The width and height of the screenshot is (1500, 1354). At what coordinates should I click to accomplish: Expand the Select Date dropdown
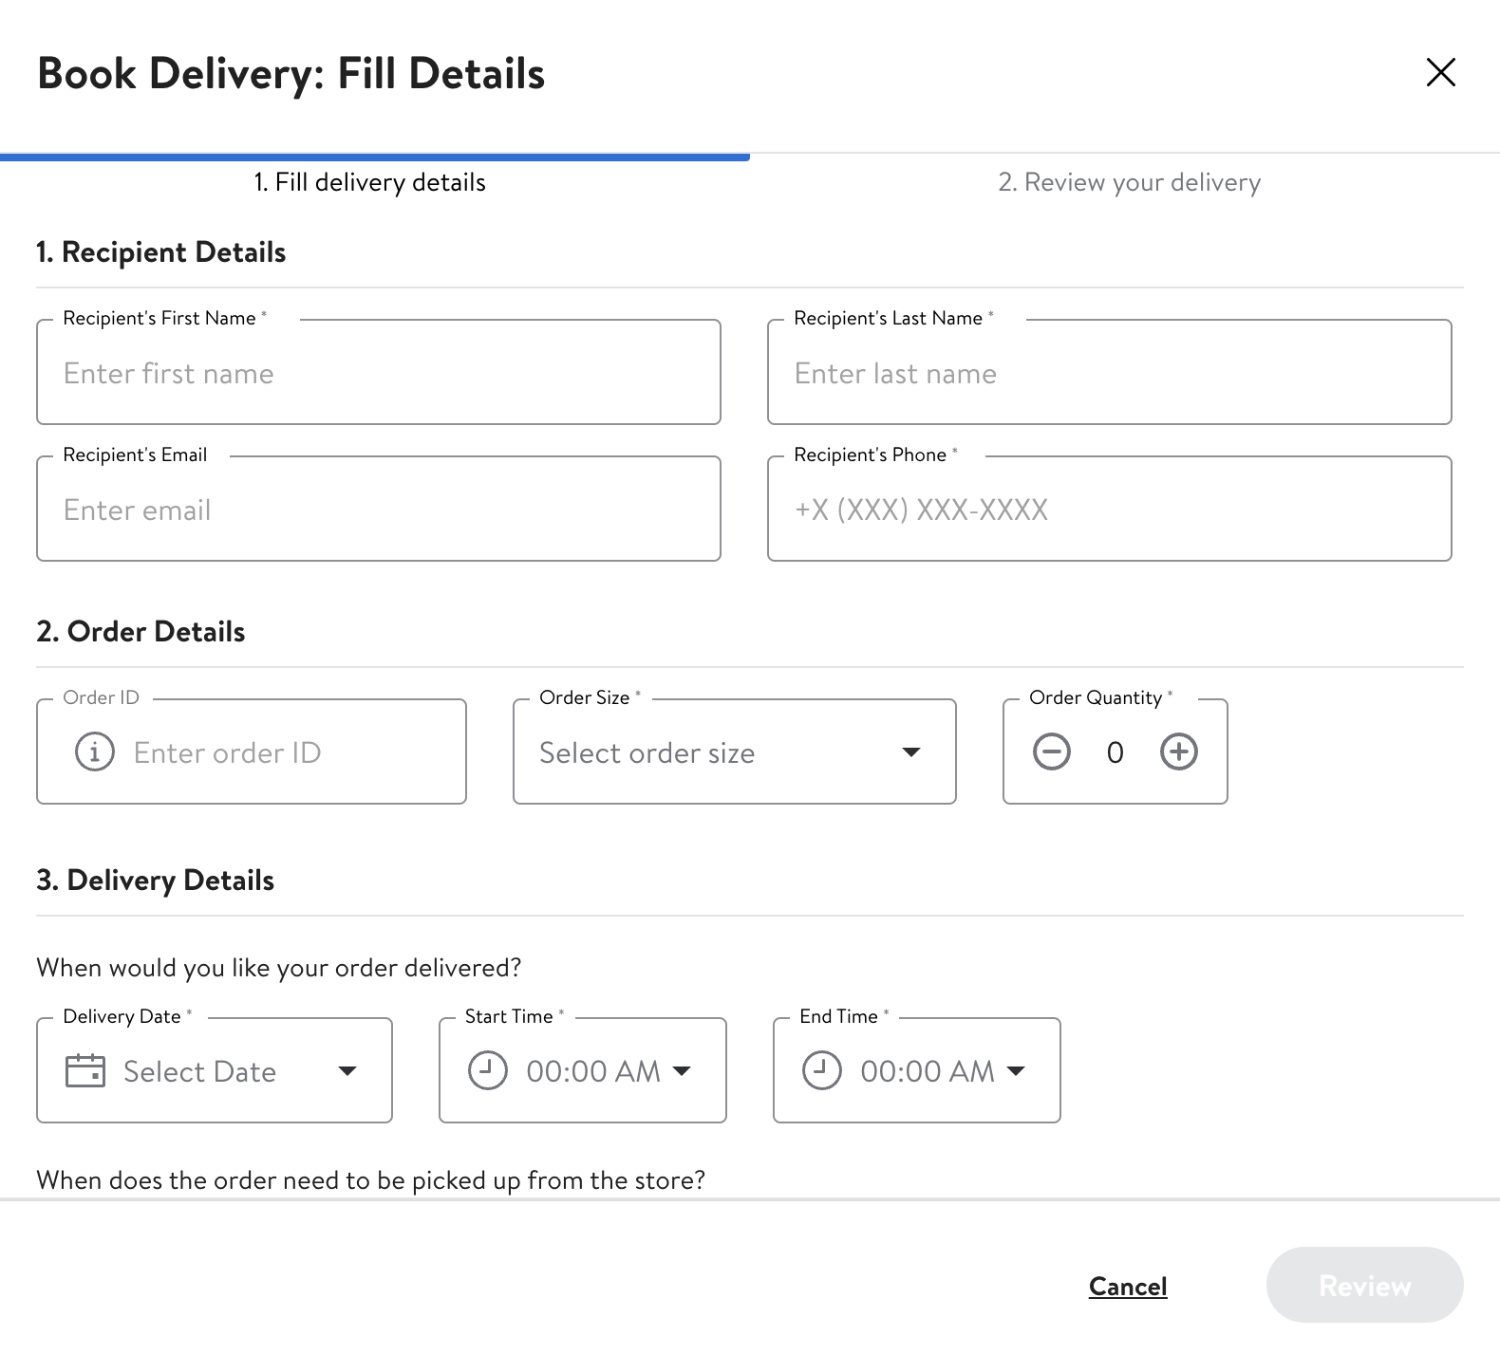coord(347,1071)
